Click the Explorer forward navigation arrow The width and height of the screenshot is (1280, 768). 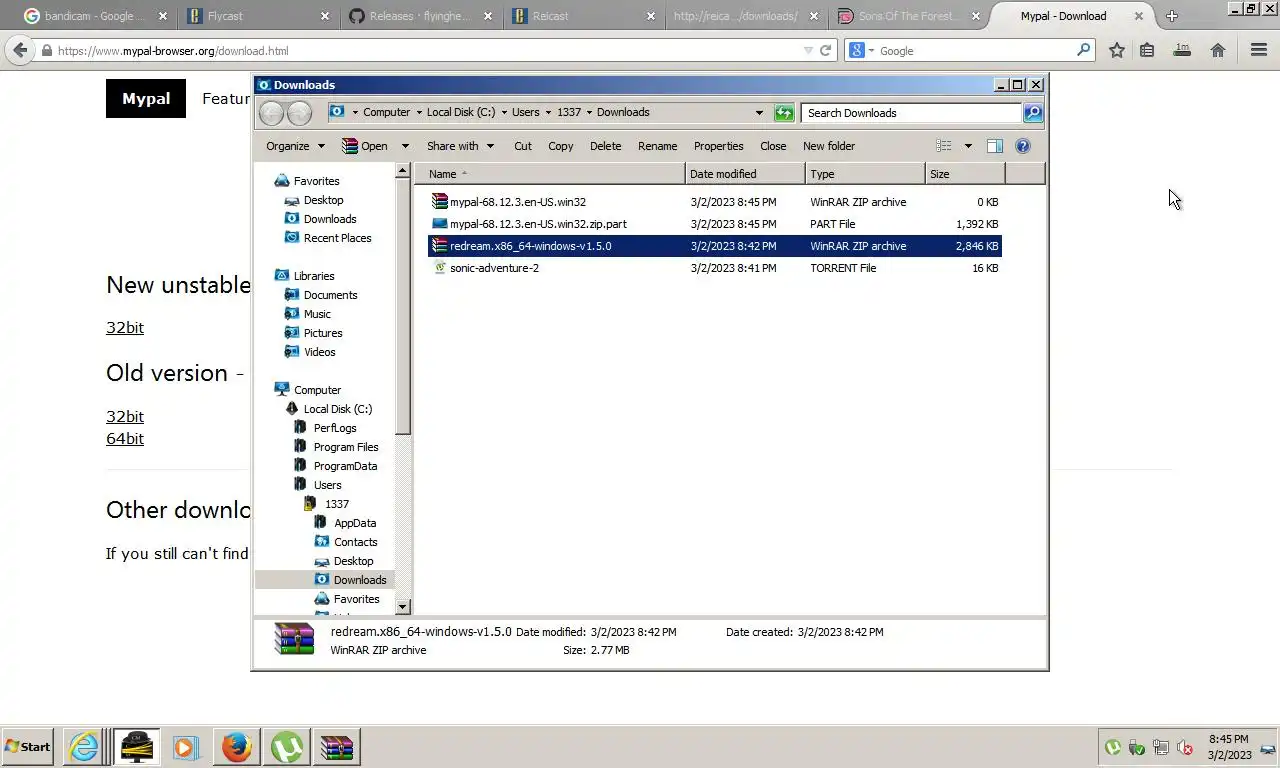(299, 113)
